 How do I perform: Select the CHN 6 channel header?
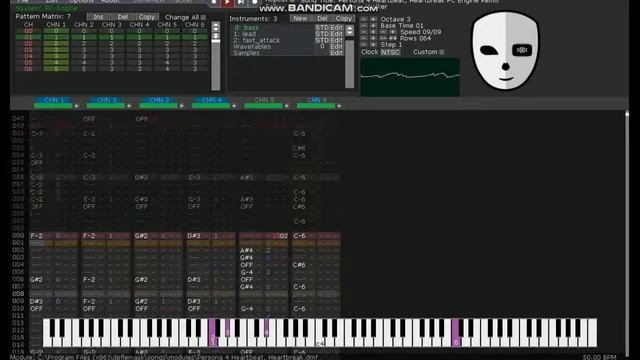[316, 100]
